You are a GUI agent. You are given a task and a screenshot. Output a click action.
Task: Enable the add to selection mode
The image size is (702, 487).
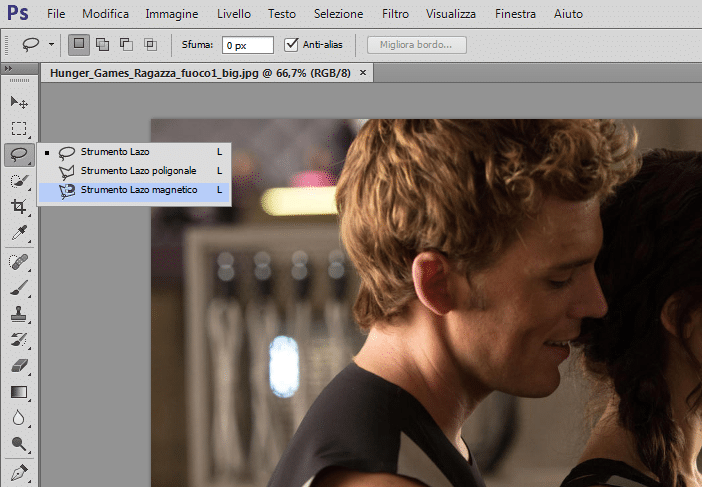tap(102, 45)
